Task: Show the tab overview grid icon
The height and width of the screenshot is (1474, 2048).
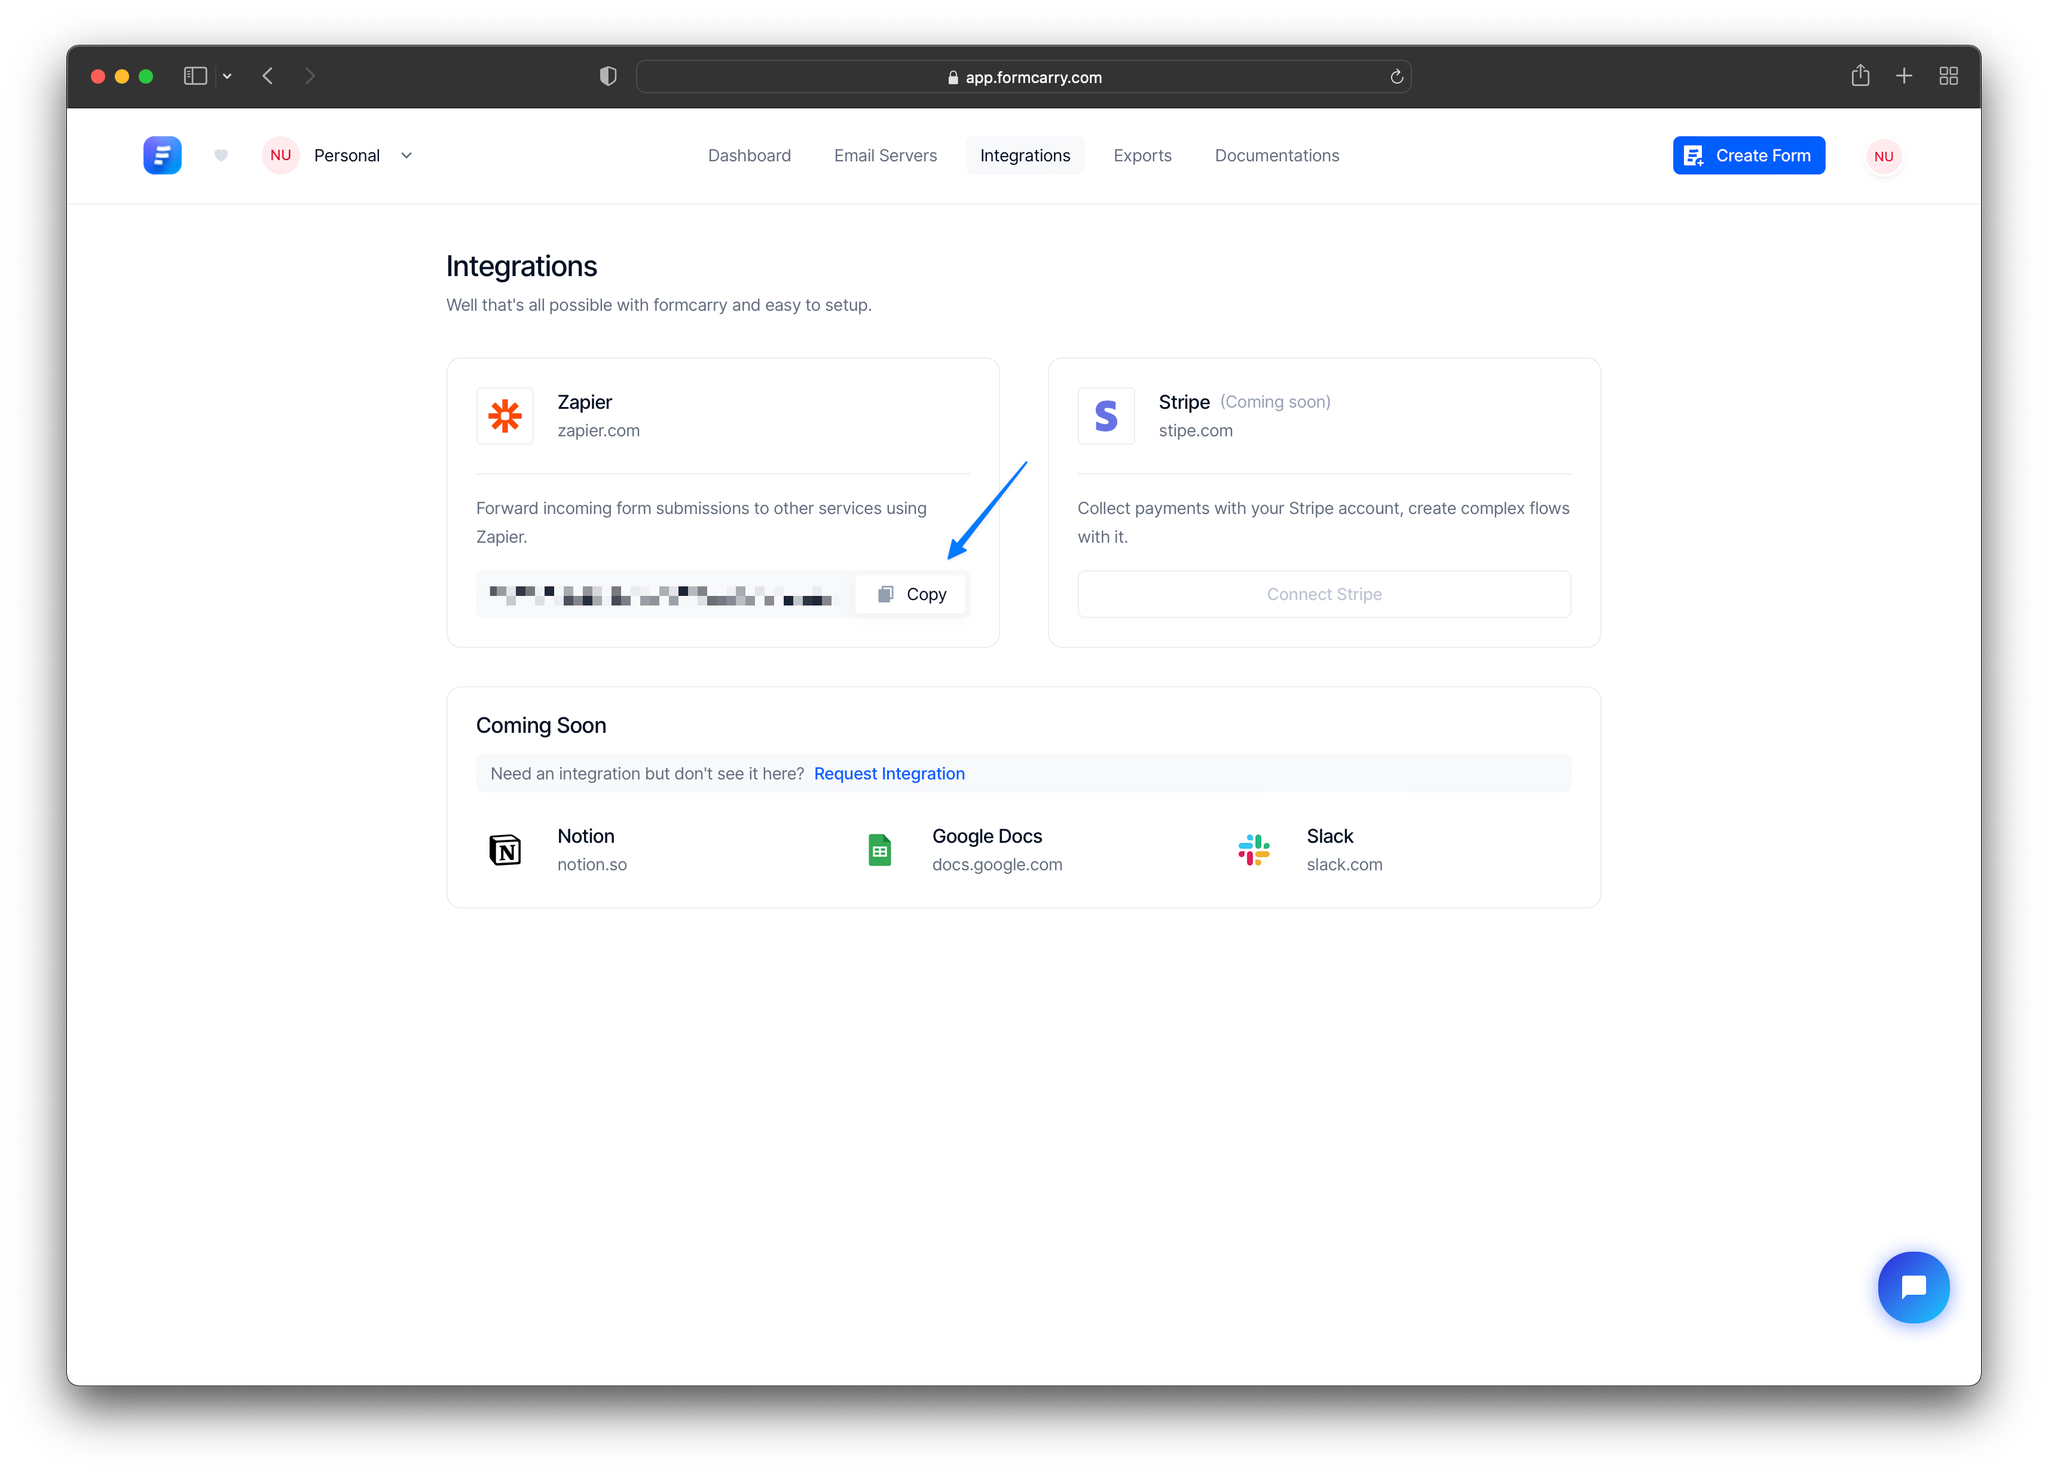Action: coord(1948,76)
